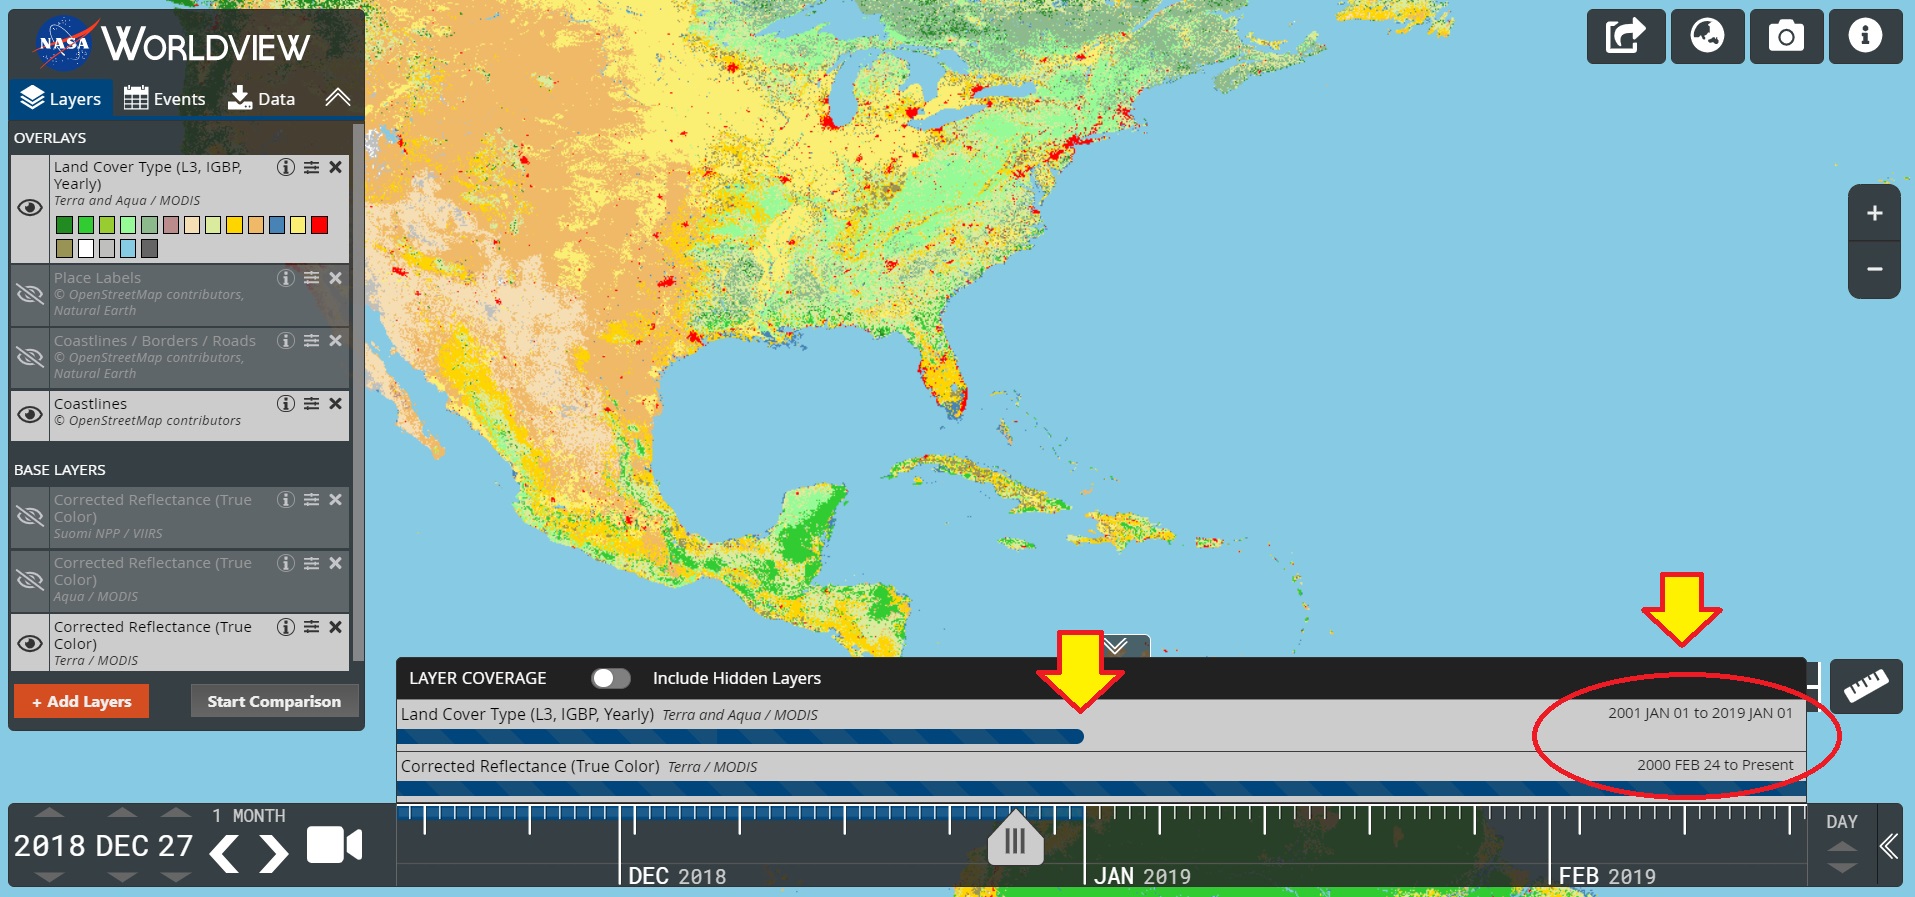The image size is (1915, 897).
Task: Show info for Place Labels layer
Action: [286, 278]
